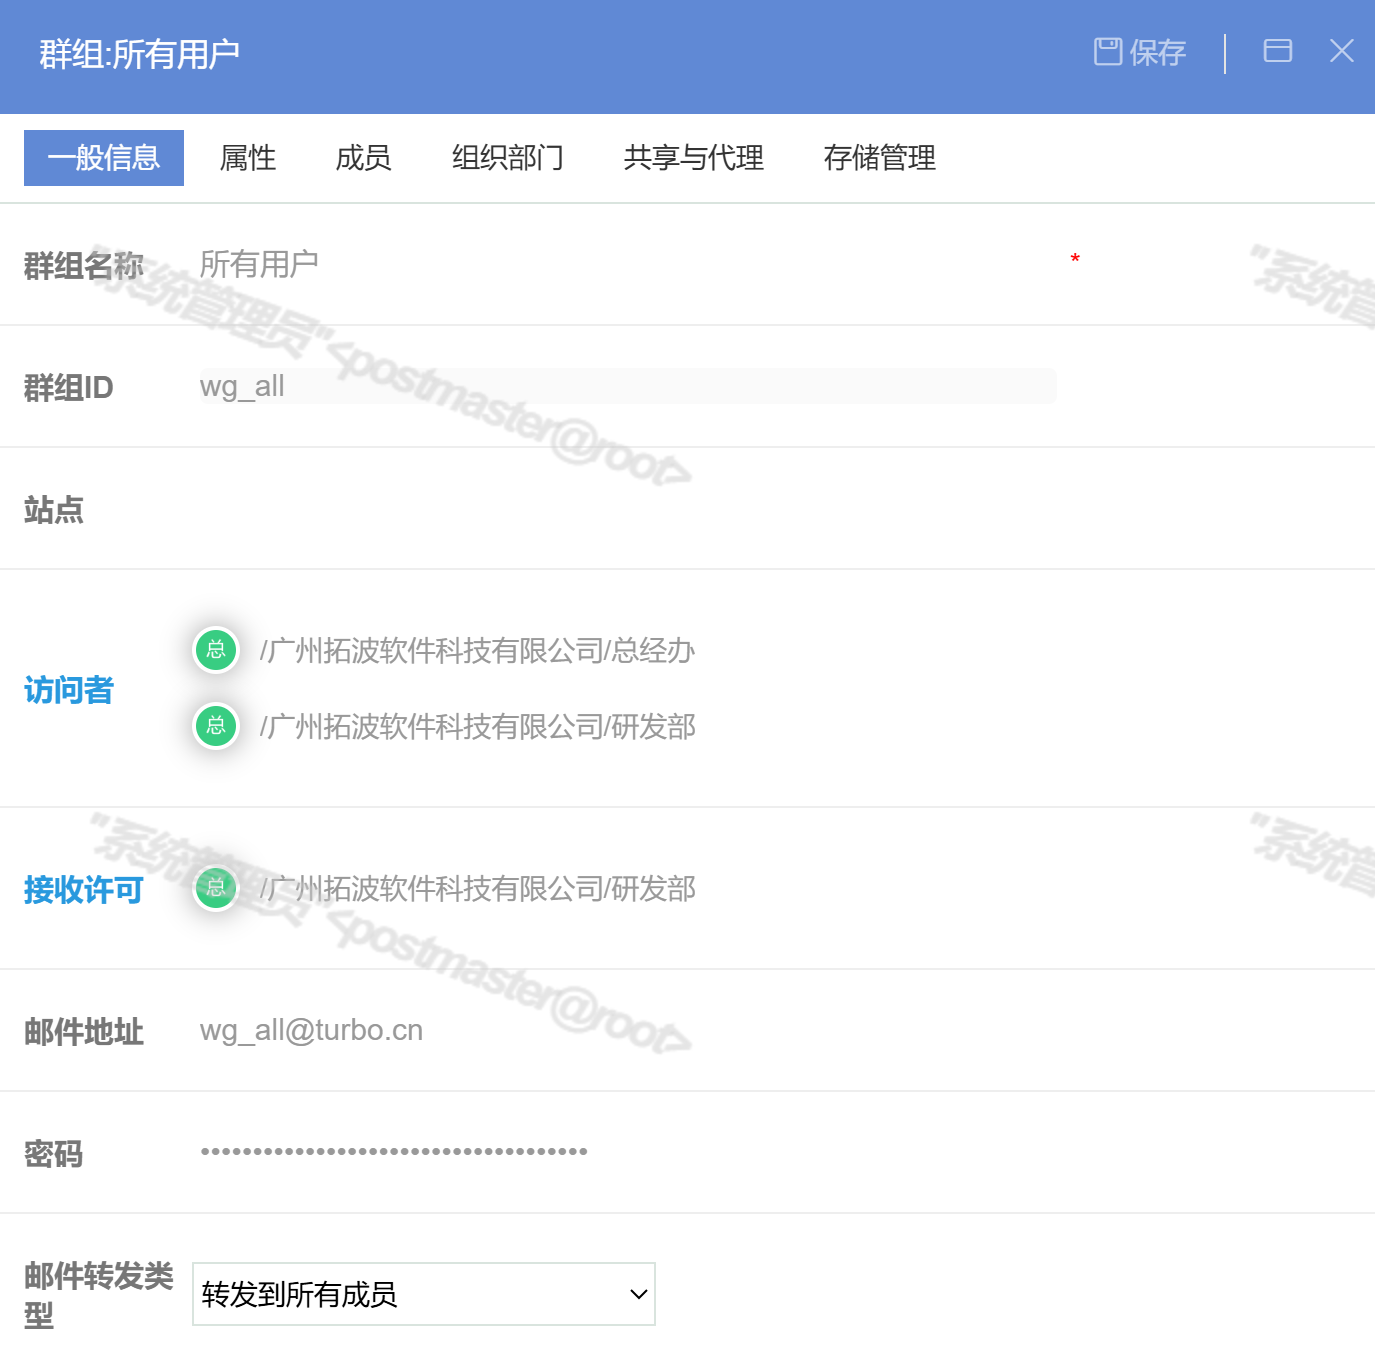This screenshot has width=1375, height=1353.
Task: Click the 群组名称 input field
Action: pyautogui.click(x=628, y=264)
